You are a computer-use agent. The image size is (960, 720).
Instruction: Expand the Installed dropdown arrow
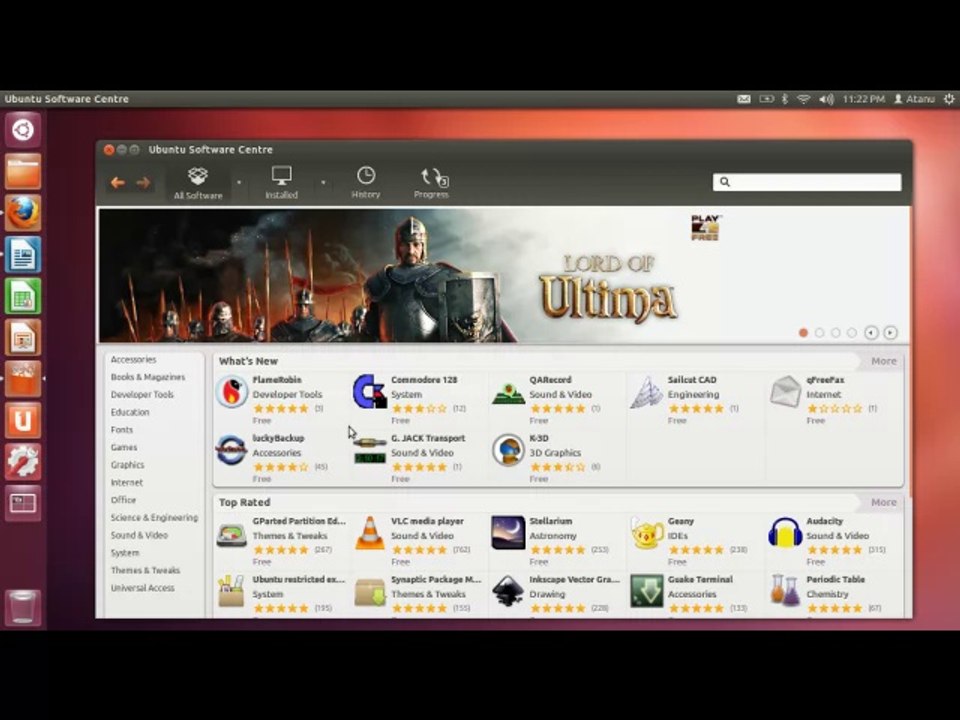[323, 182]
